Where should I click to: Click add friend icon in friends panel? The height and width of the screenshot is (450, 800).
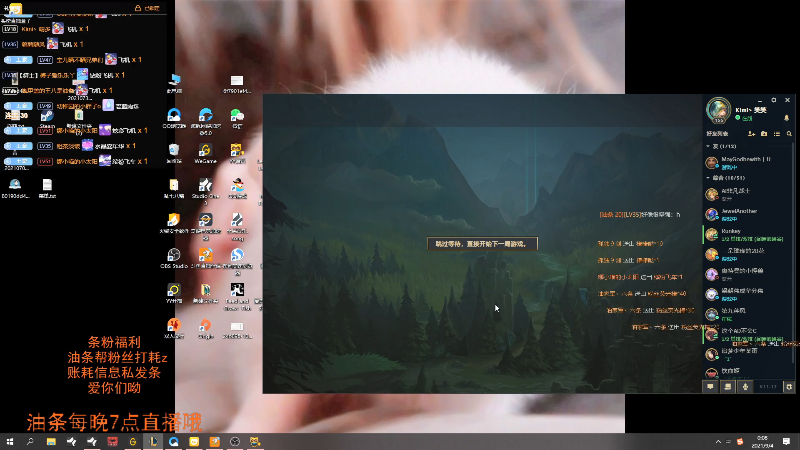coord(751,134)
